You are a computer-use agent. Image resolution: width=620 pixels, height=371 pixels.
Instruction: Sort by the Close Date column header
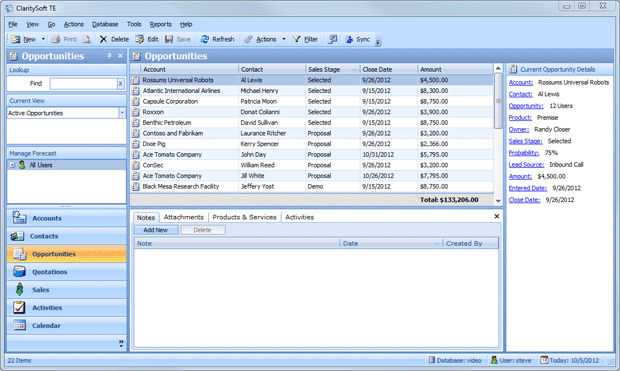[x=388, y=69]
